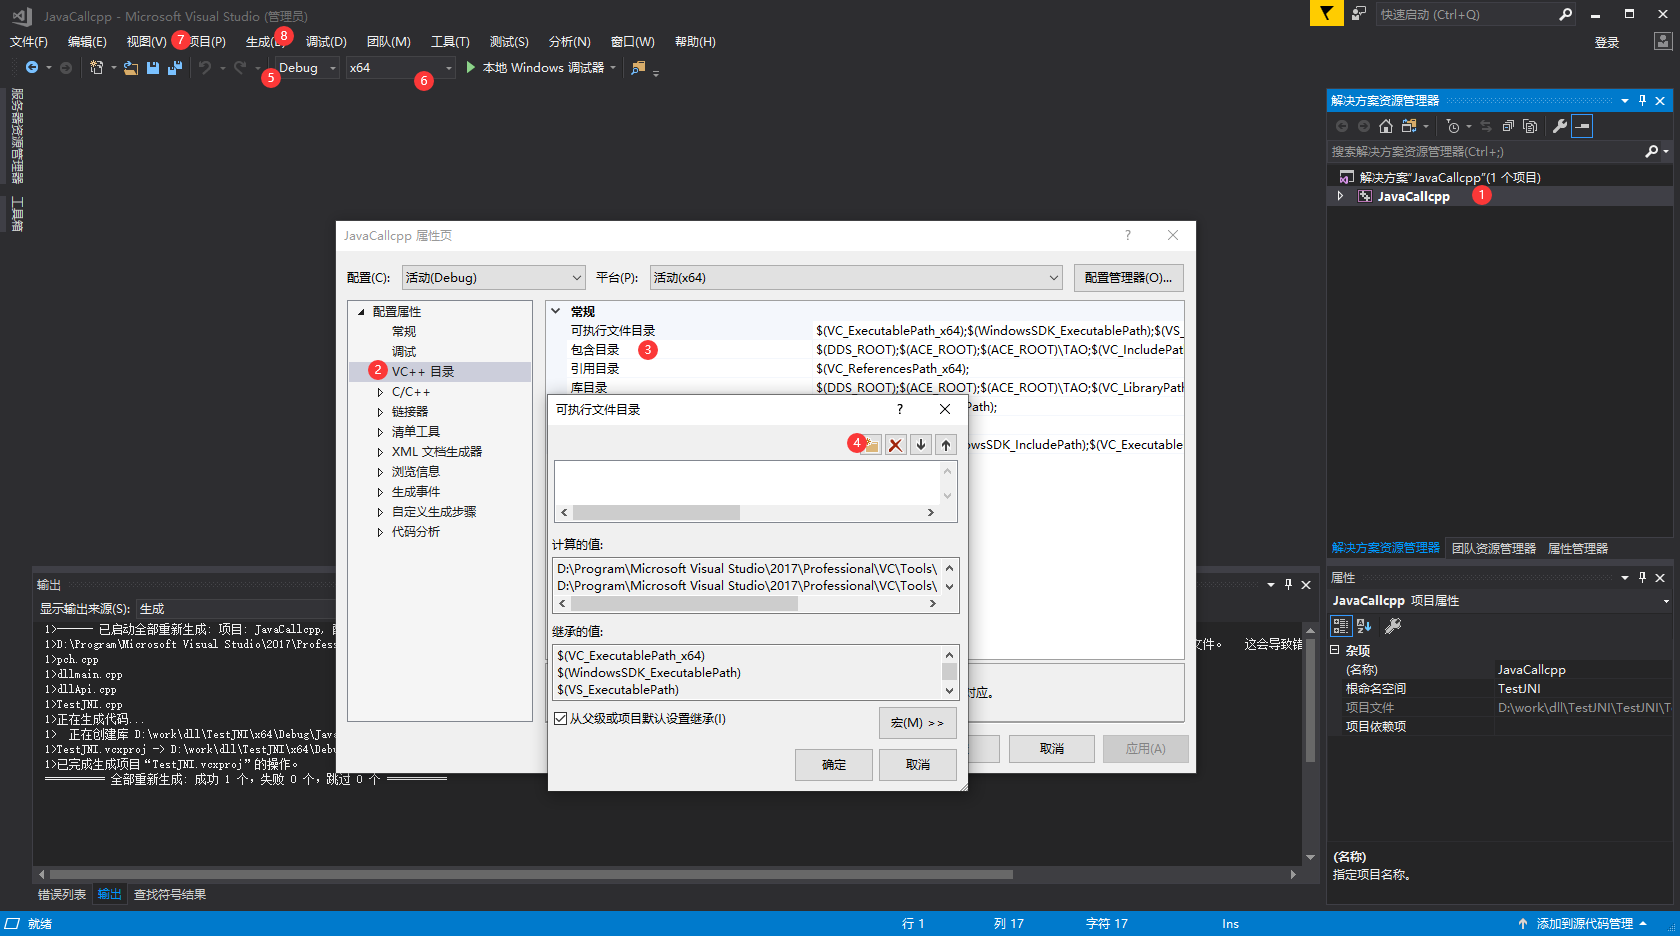
Task: Move directory entry up with the up-arrow icon
Action: [x=945, y=444]
